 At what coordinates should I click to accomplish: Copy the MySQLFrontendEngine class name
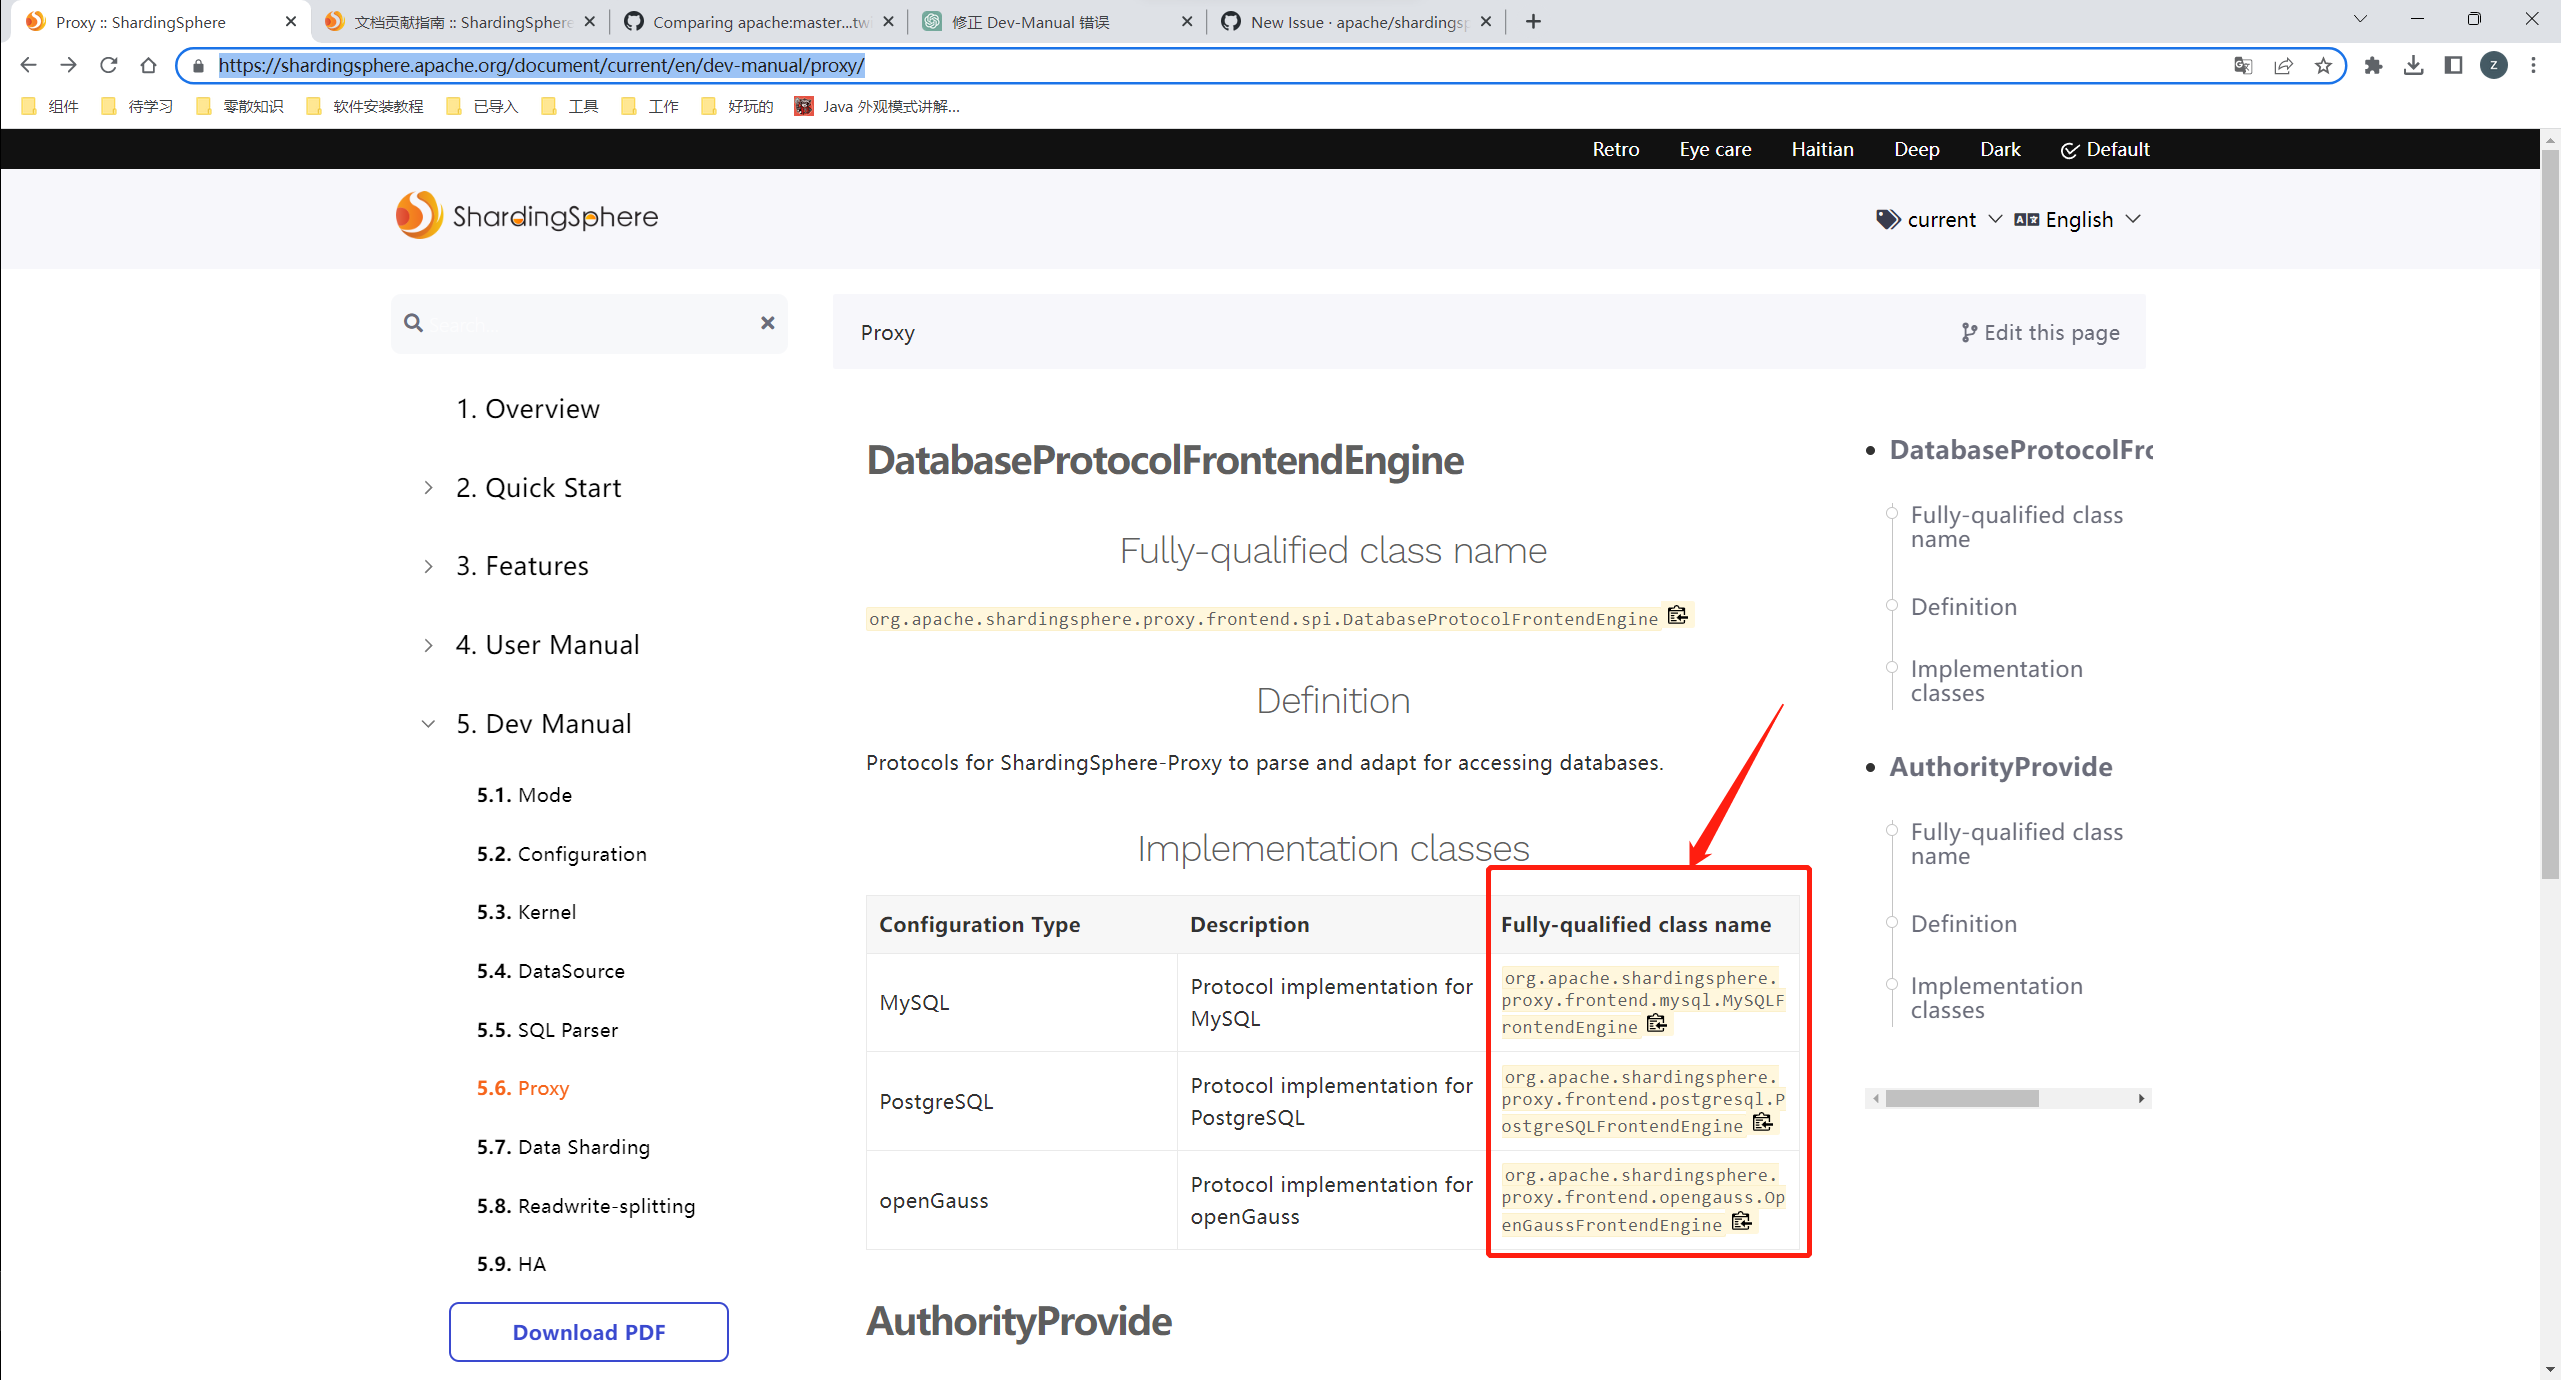coord(1656,1023)
